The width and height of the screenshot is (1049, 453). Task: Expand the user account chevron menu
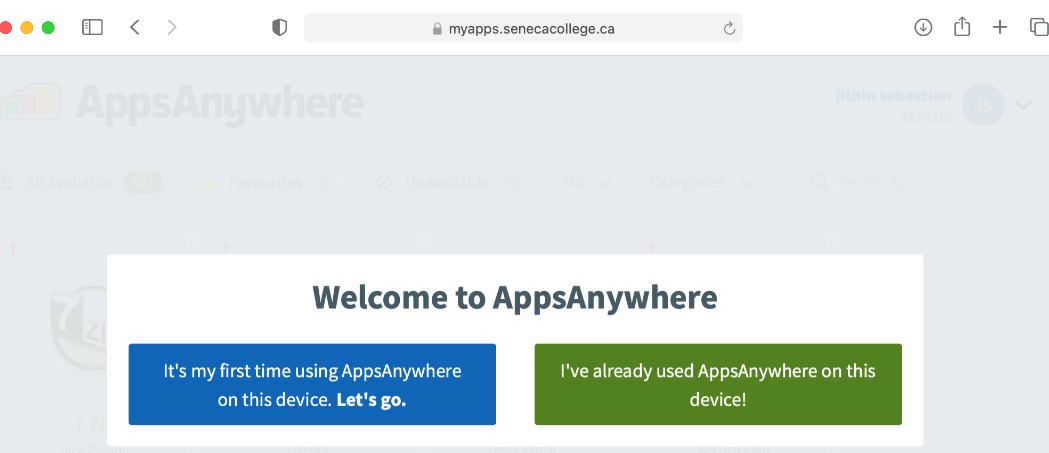coord(1023,105)
